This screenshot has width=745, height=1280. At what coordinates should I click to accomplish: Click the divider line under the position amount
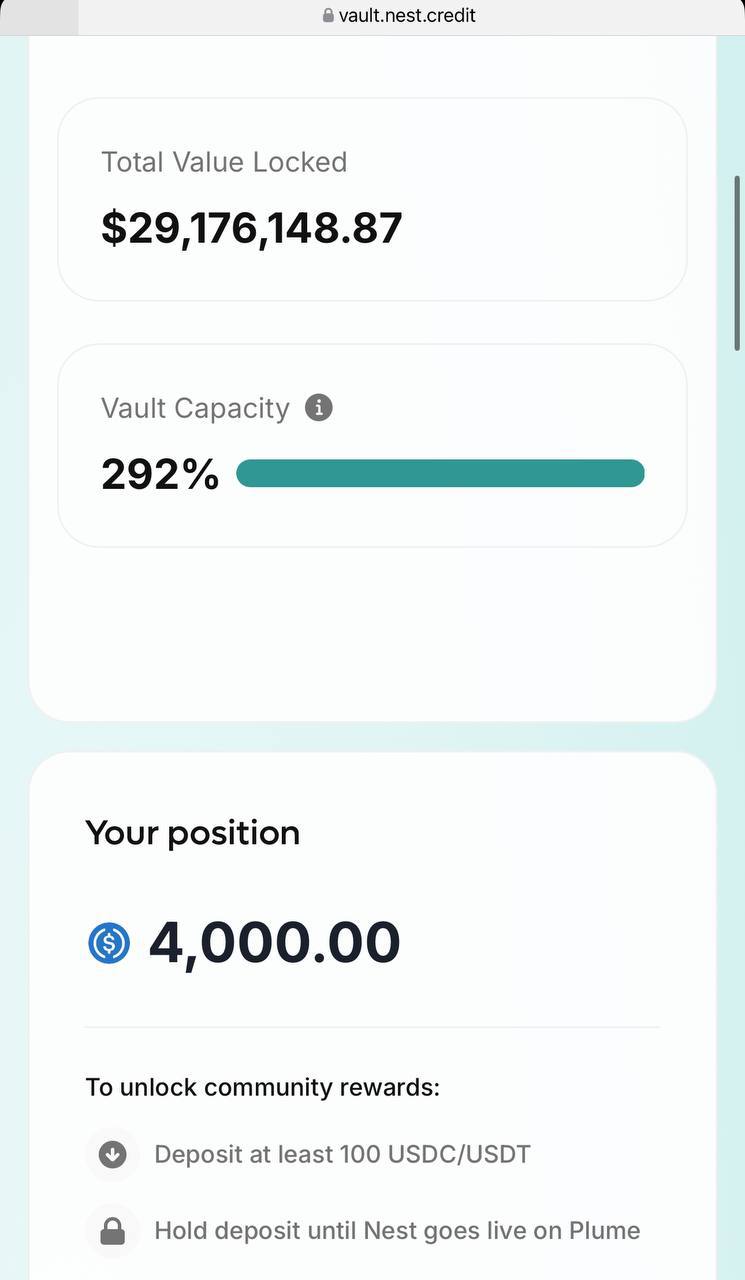pos(372,1027)
